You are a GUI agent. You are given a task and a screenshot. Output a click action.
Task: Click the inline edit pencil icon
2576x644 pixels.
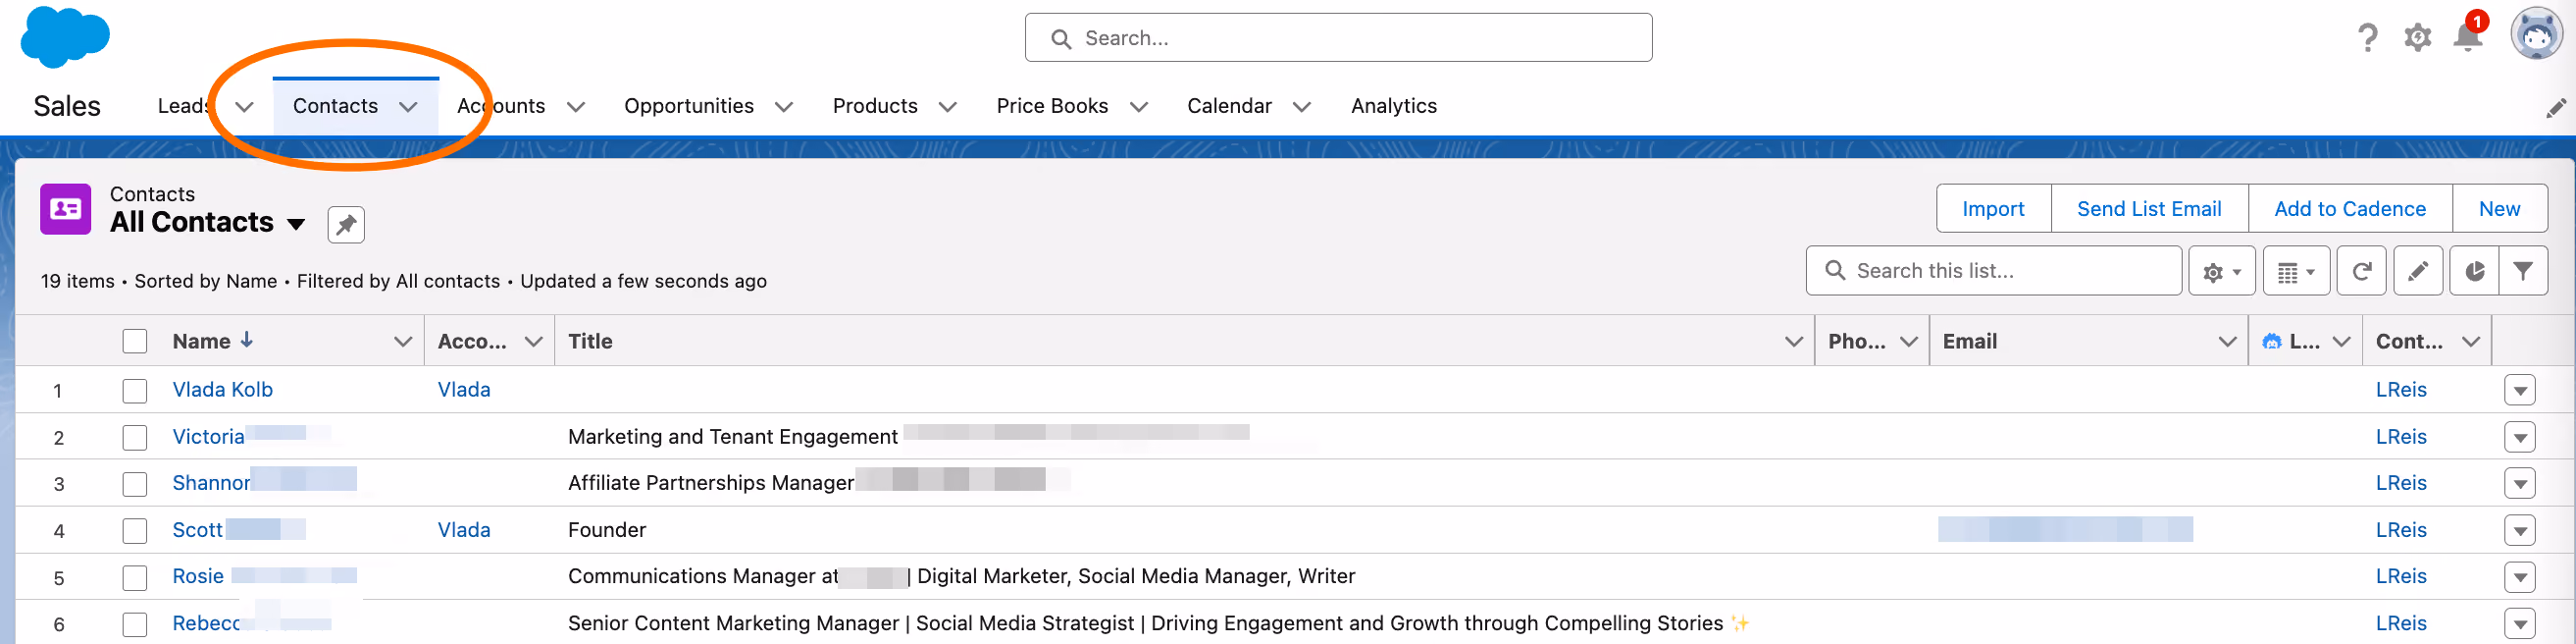tap(2418, 271)
